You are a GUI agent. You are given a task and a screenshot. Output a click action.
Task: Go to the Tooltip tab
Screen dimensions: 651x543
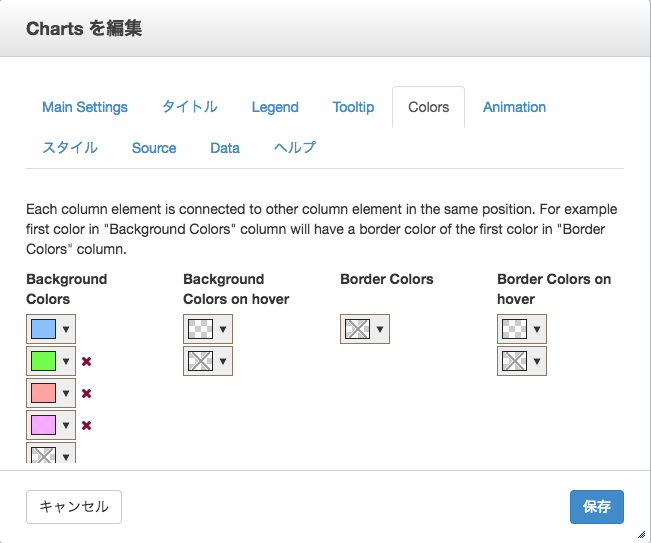(353, 107)
